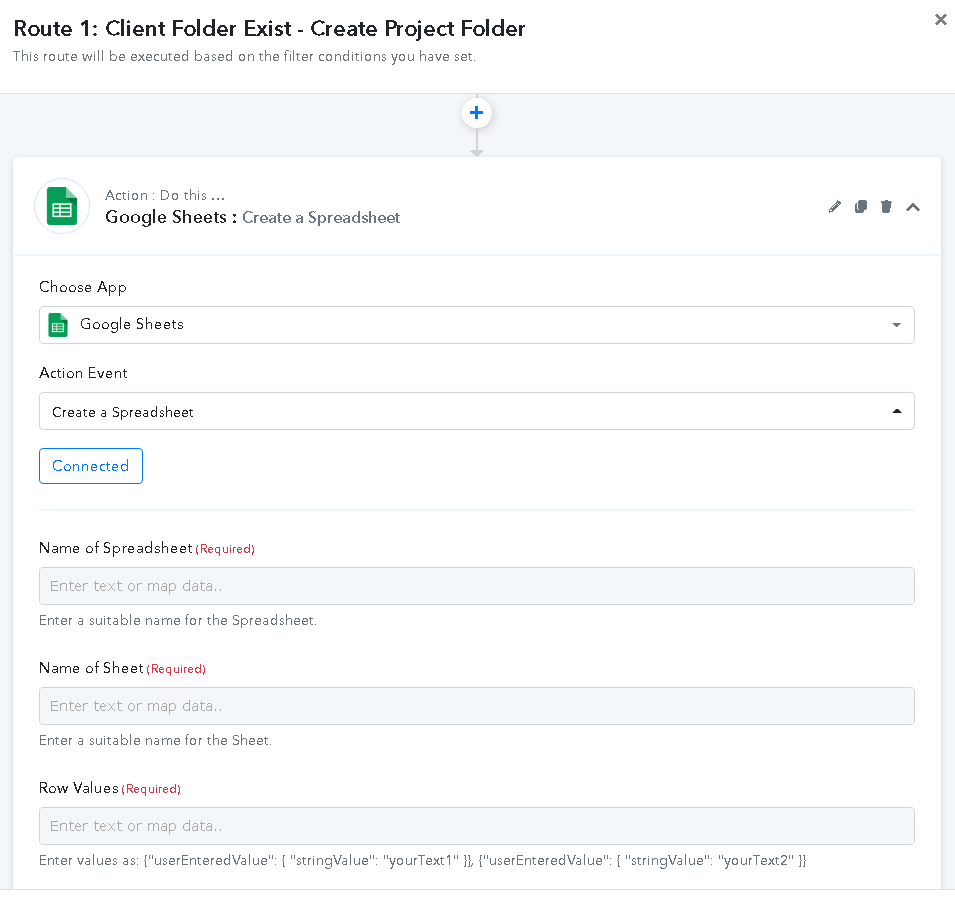The width and height of the screenshot is (955, 902).
Task: Click 'Enter a suitable name for the Sheet.' hint
Action: (155, 741)
